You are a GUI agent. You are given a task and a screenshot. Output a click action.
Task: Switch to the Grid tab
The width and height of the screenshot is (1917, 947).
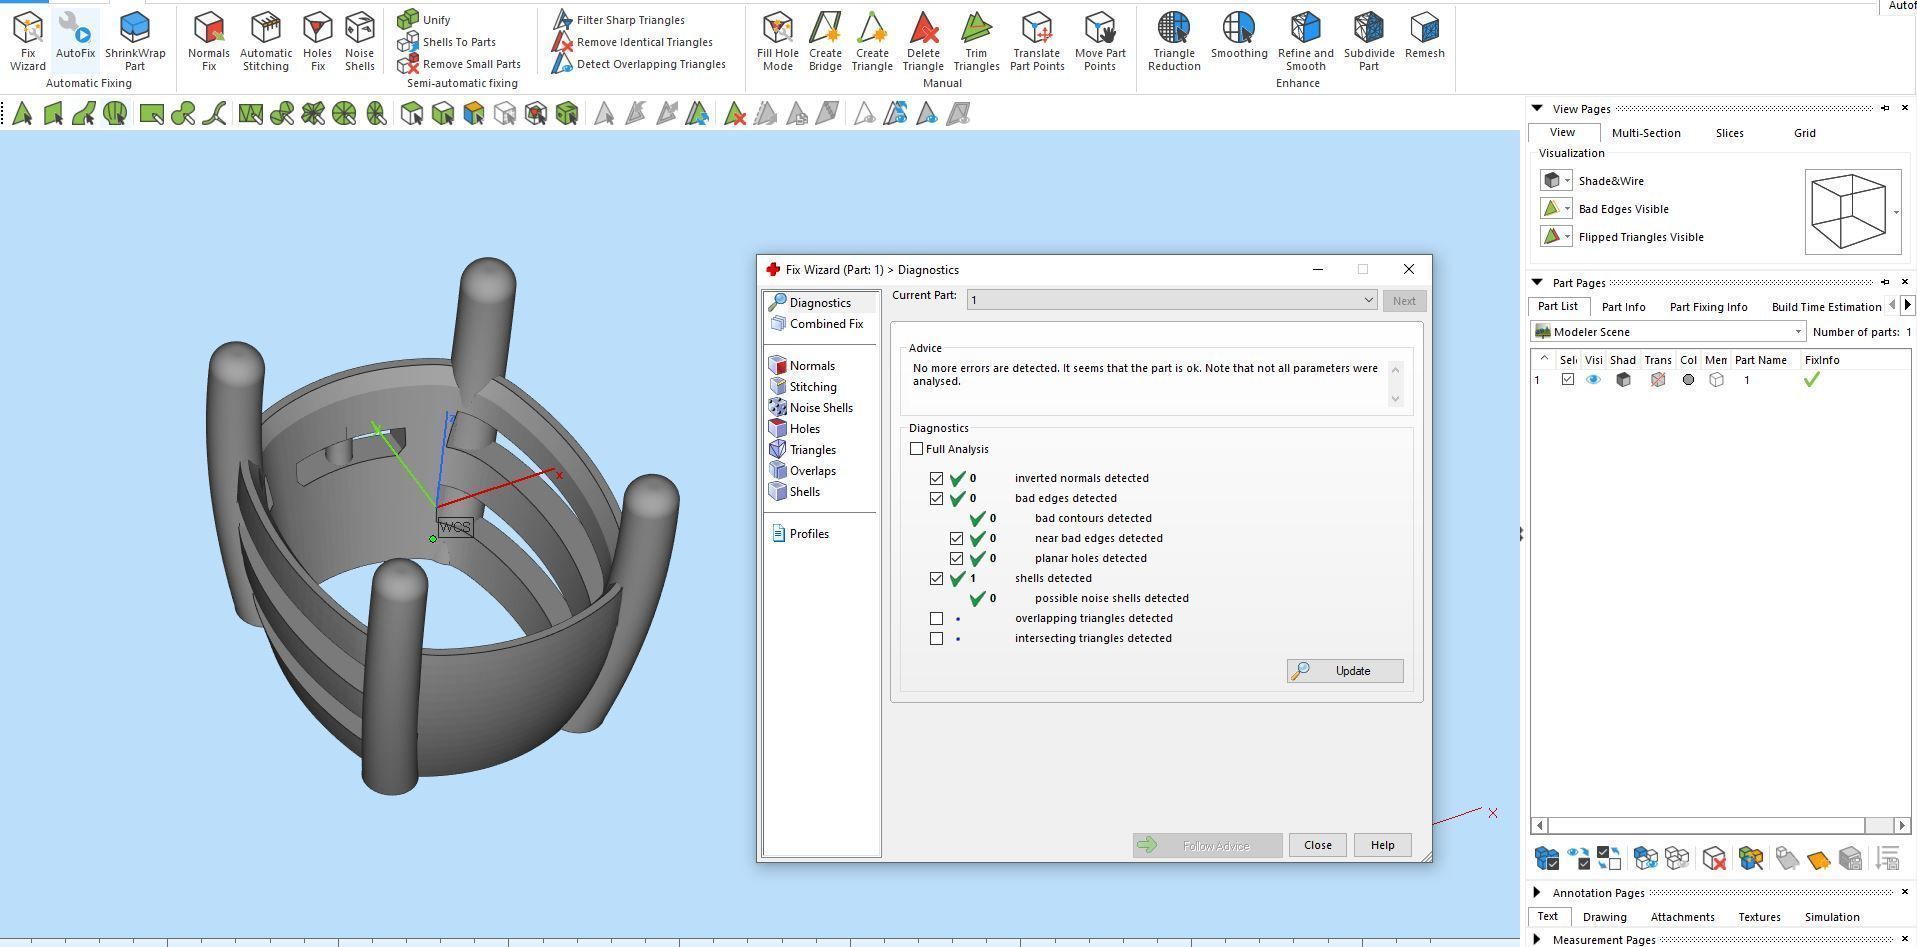[x=1805, y=133]
